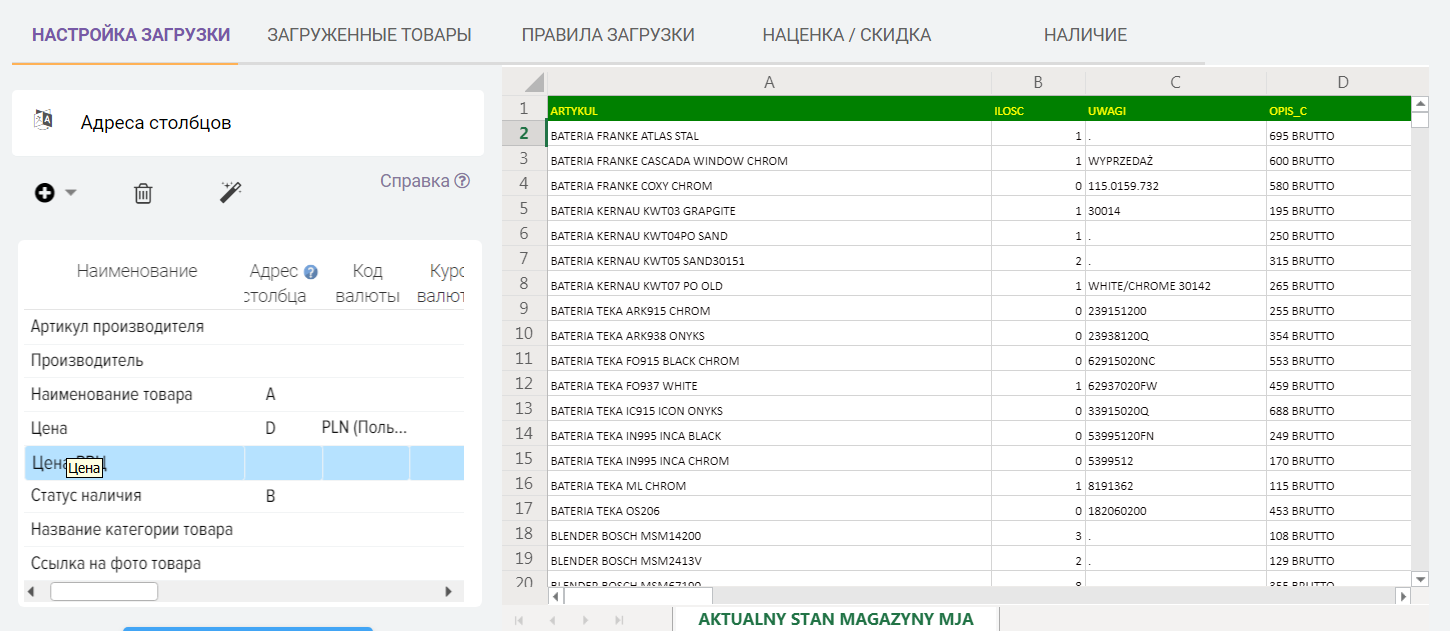Viewport: 1450px width, 631px height.
Task: Open the Наличие tab
Action: (1085, 35)
